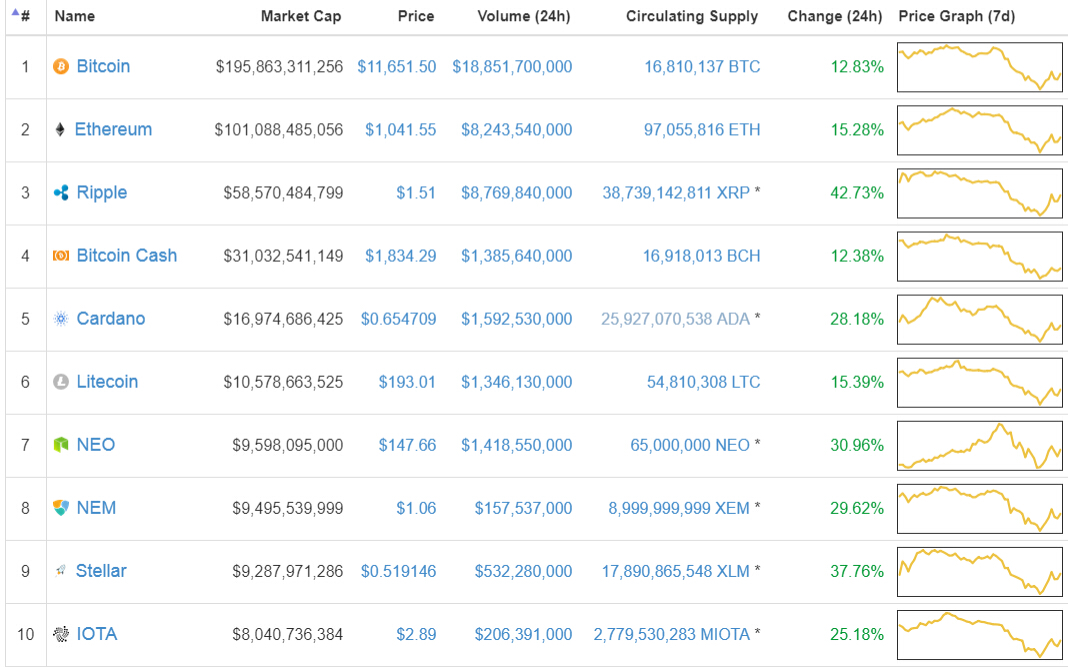Click the Cardano logo icon

point(61,319)
